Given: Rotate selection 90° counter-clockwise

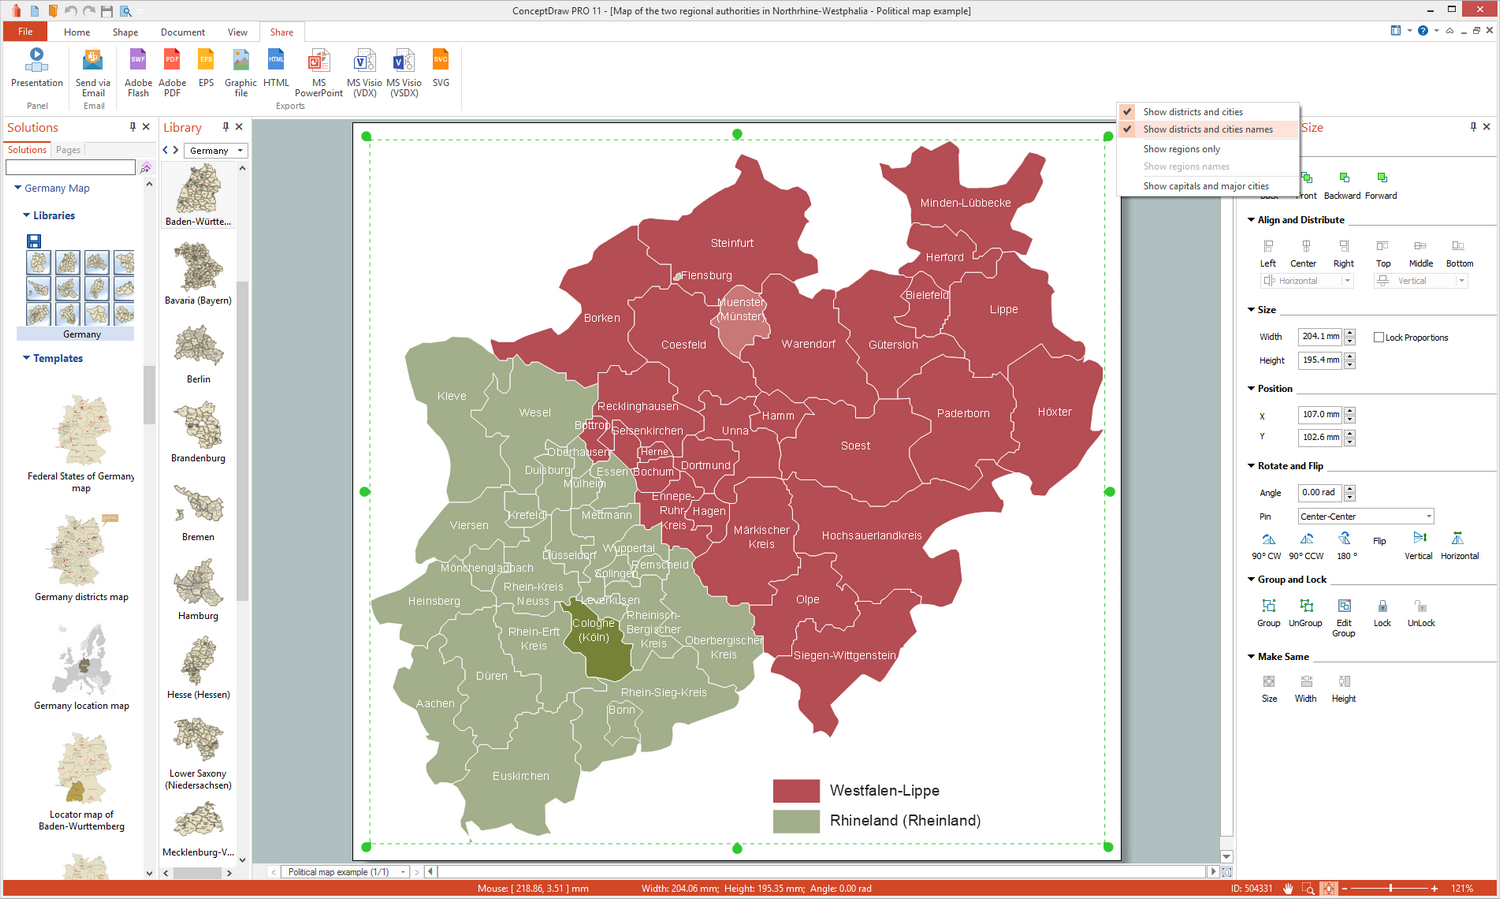Looking at the screenshot, I should click(1306, 546).
